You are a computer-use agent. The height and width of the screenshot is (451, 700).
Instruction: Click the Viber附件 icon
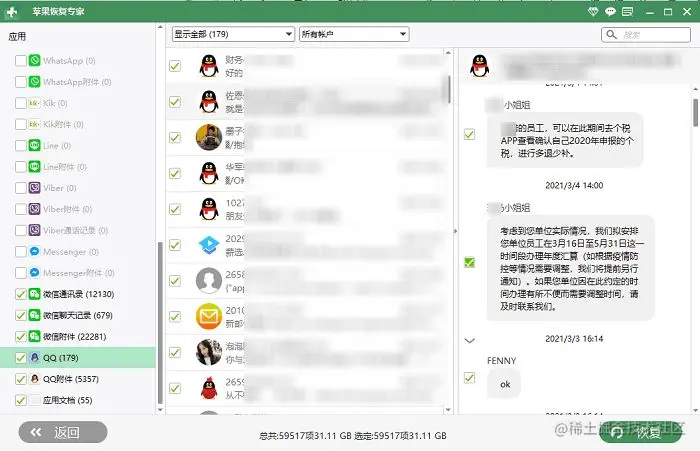34,209
